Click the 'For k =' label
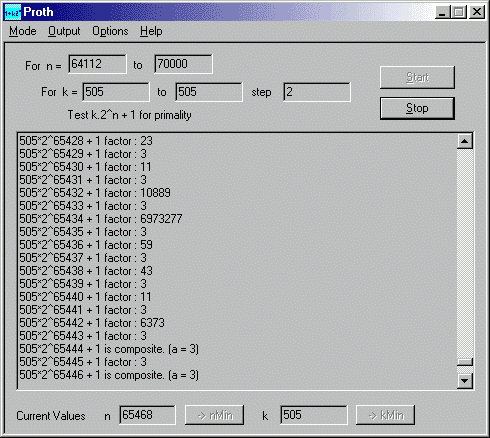Image resolution: width=490 pixels, height=438 pixels. (x=59, y=92)
